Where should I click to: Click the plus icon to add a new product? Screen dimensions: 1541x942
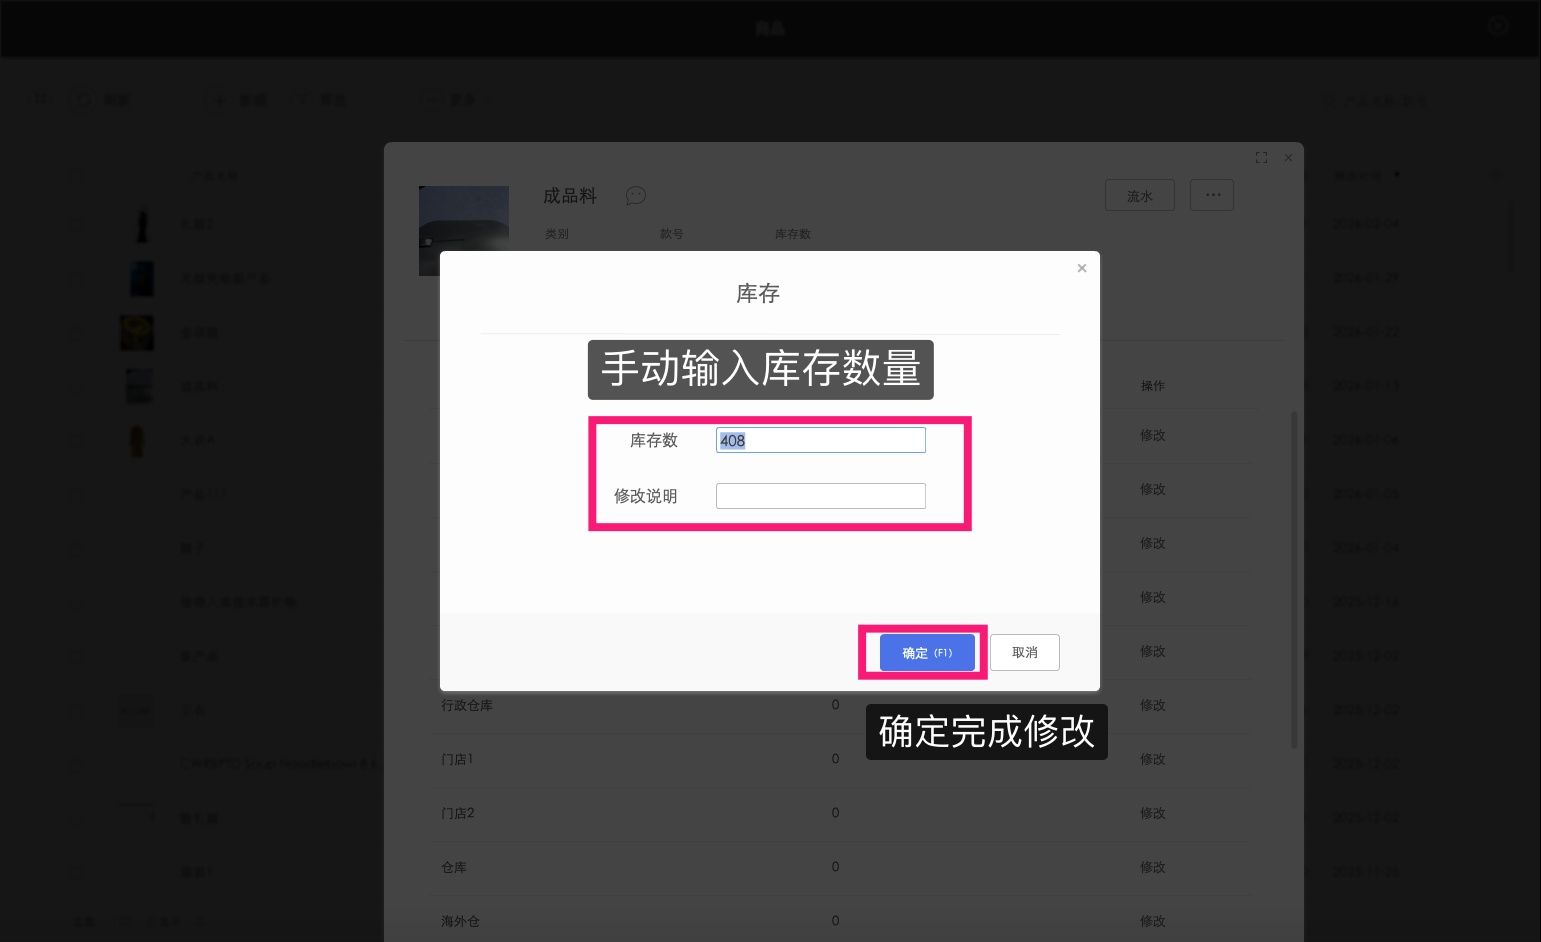220,100
